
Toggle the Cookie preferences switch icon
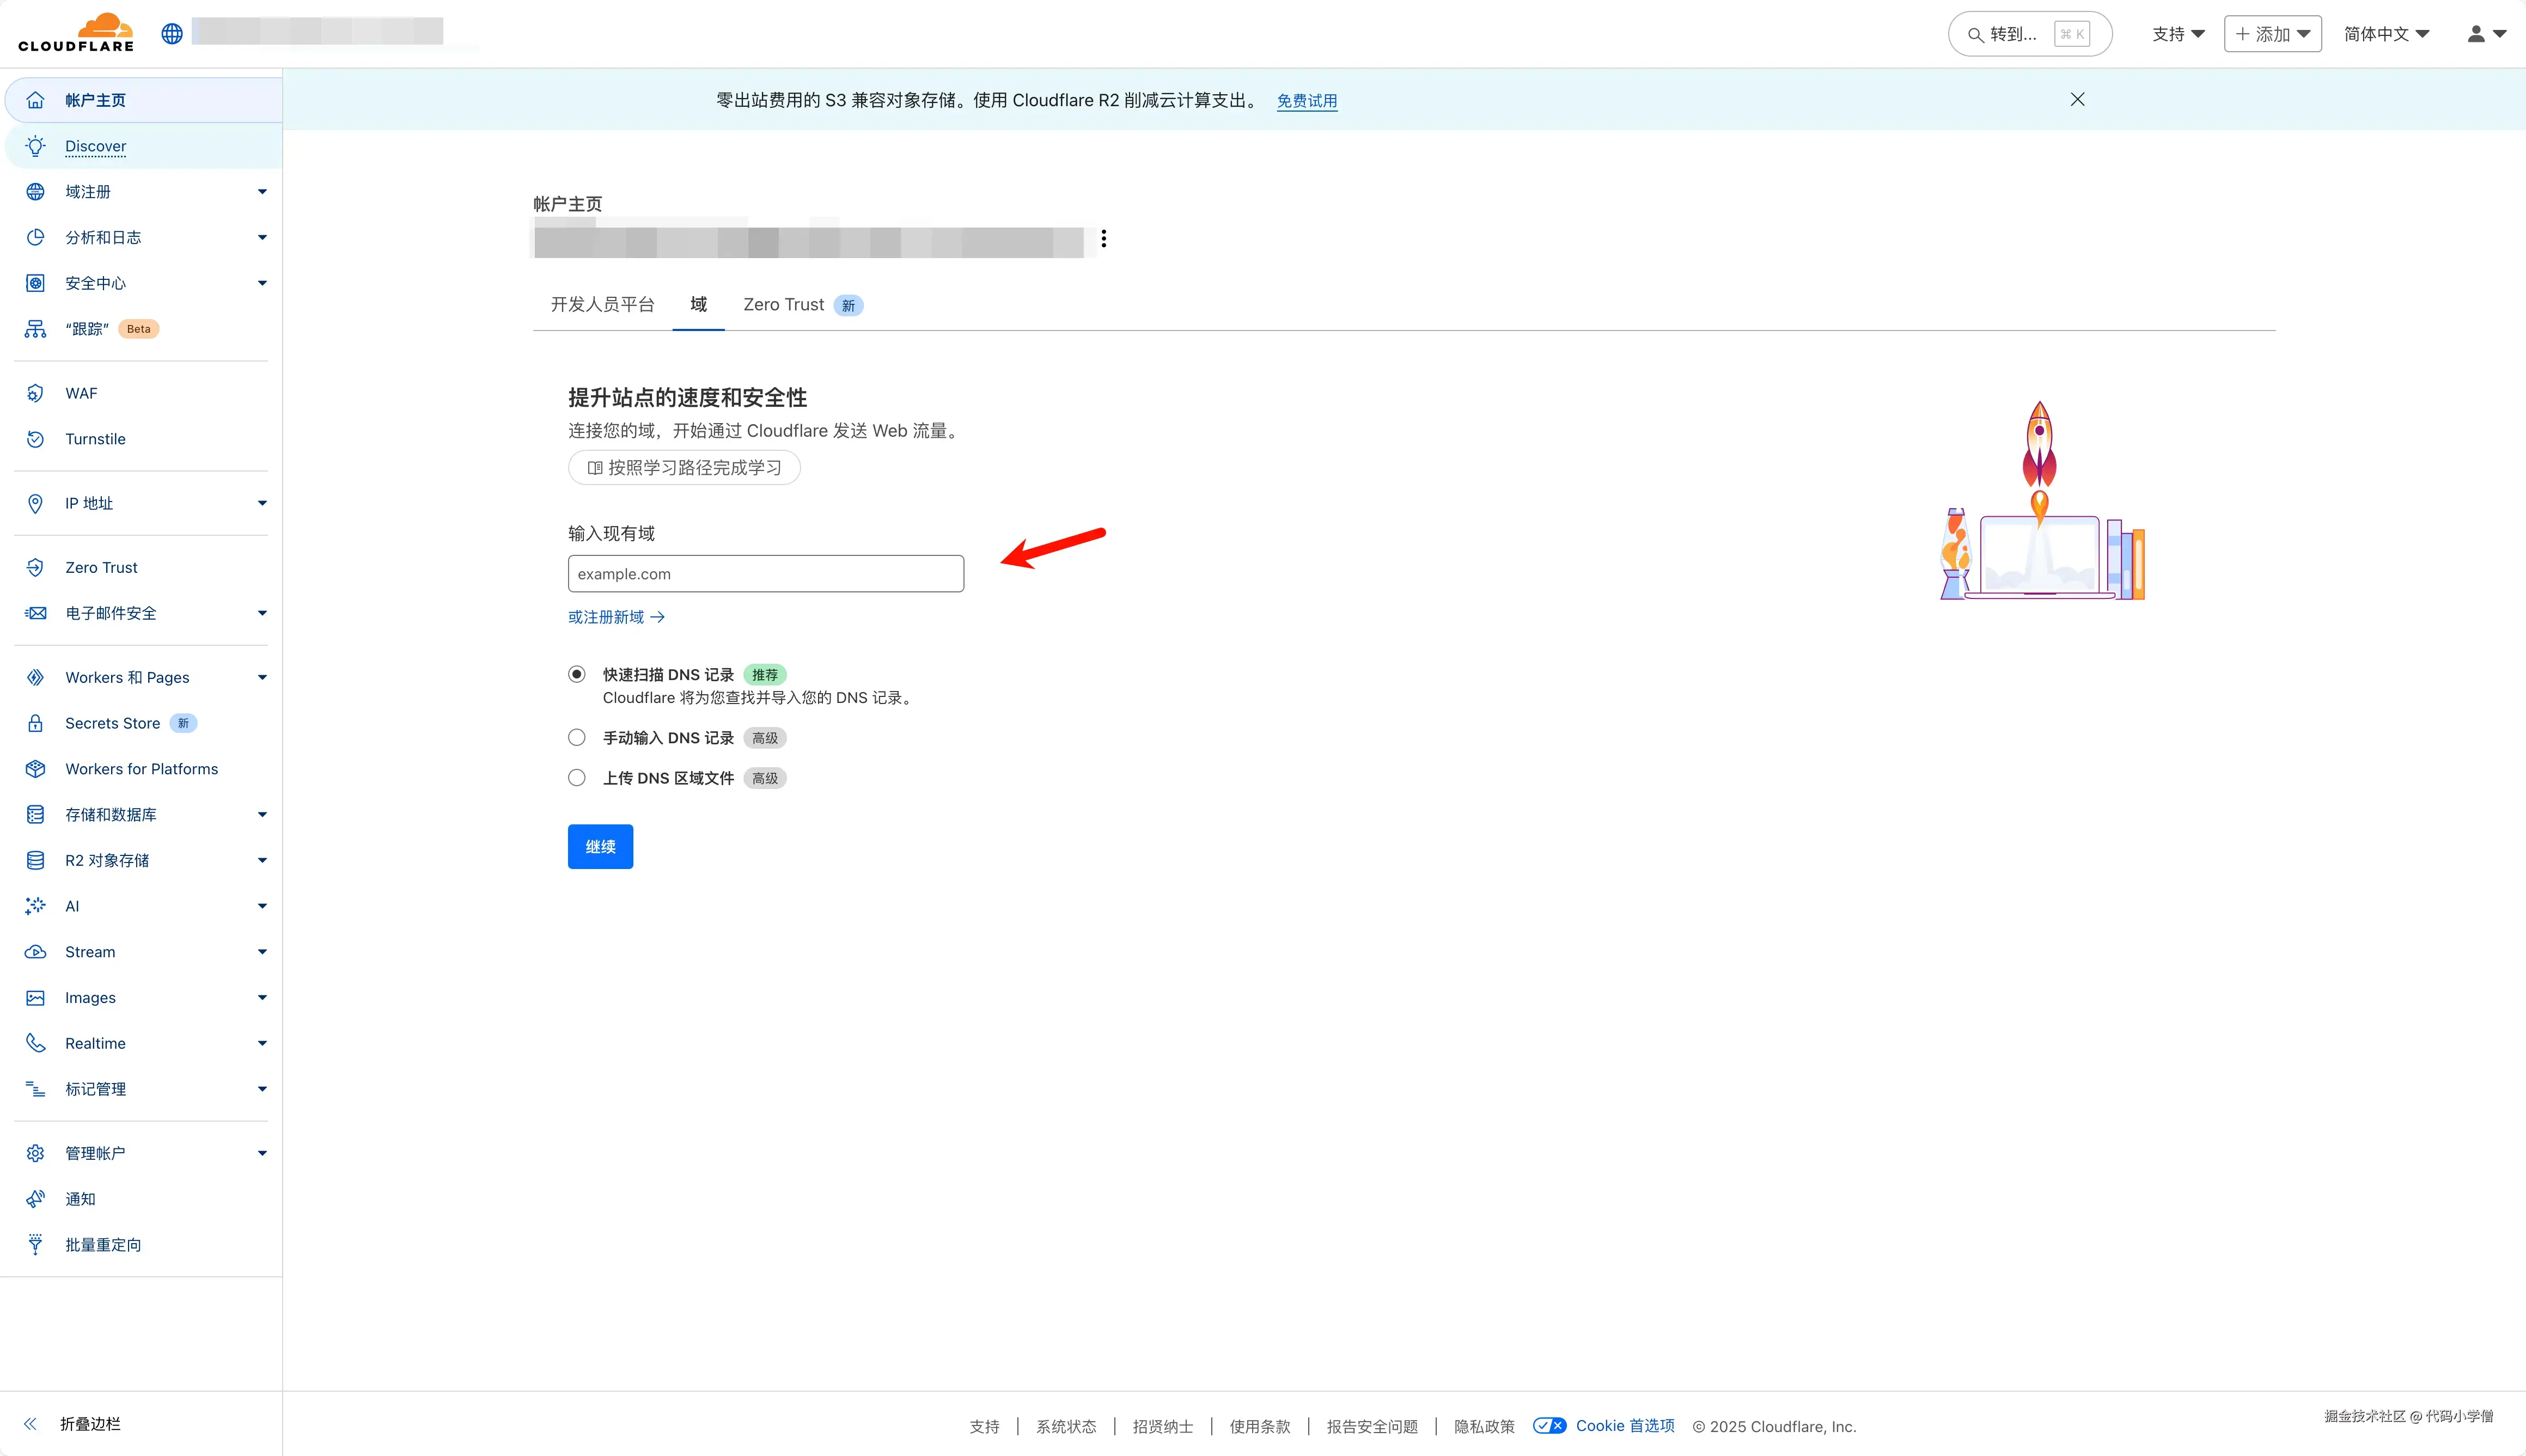click(1549, 1426)
